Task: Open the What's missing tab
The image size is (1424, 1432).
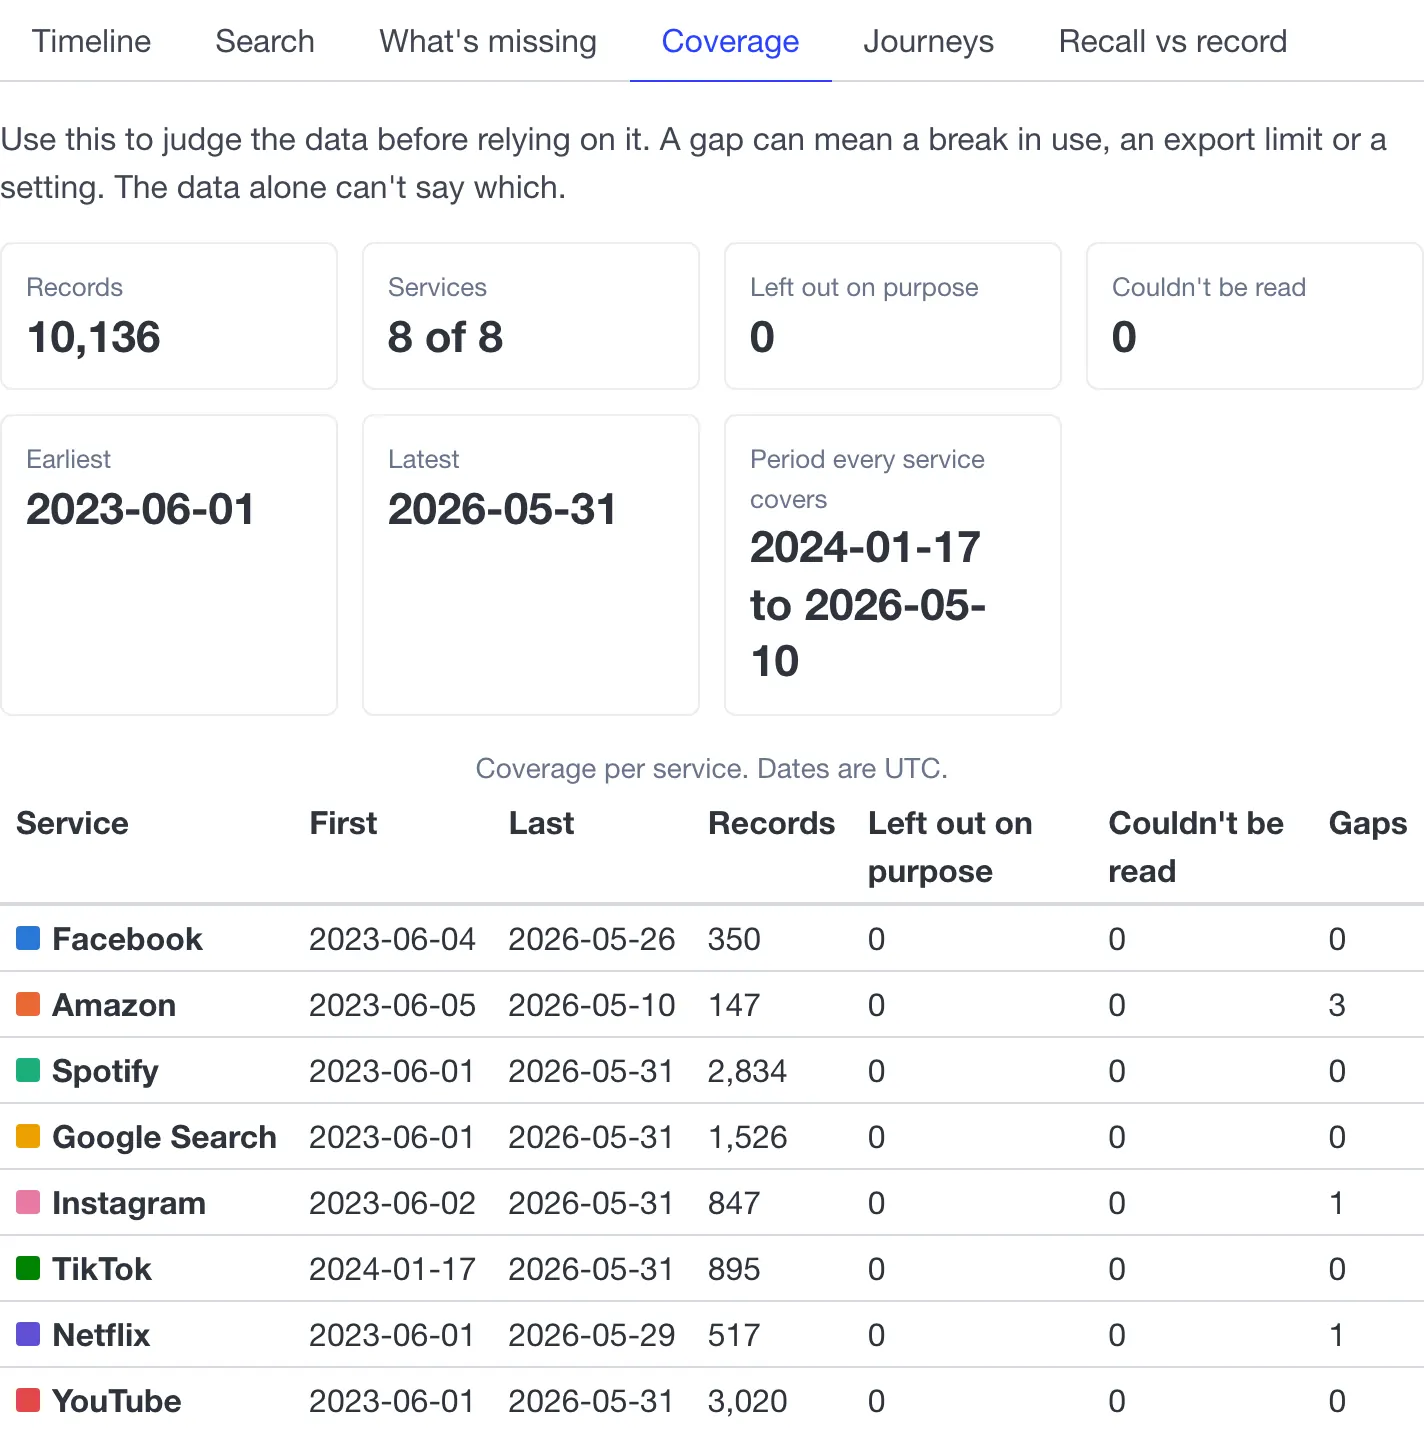Action: click(x=488, y=41)
